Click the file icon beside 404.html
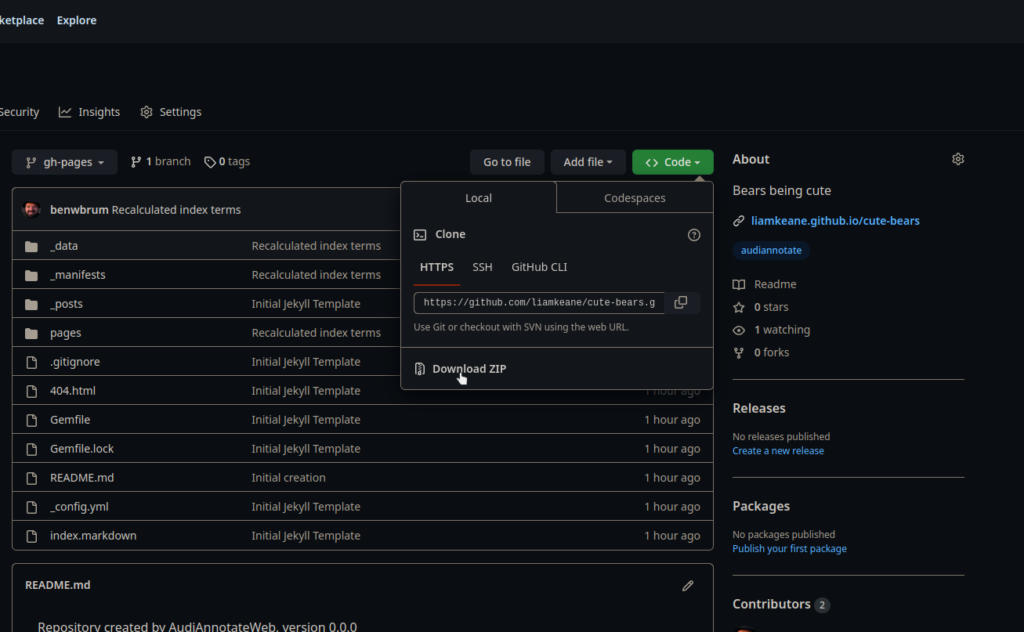 pyautogui.click(x=31, y=391)
